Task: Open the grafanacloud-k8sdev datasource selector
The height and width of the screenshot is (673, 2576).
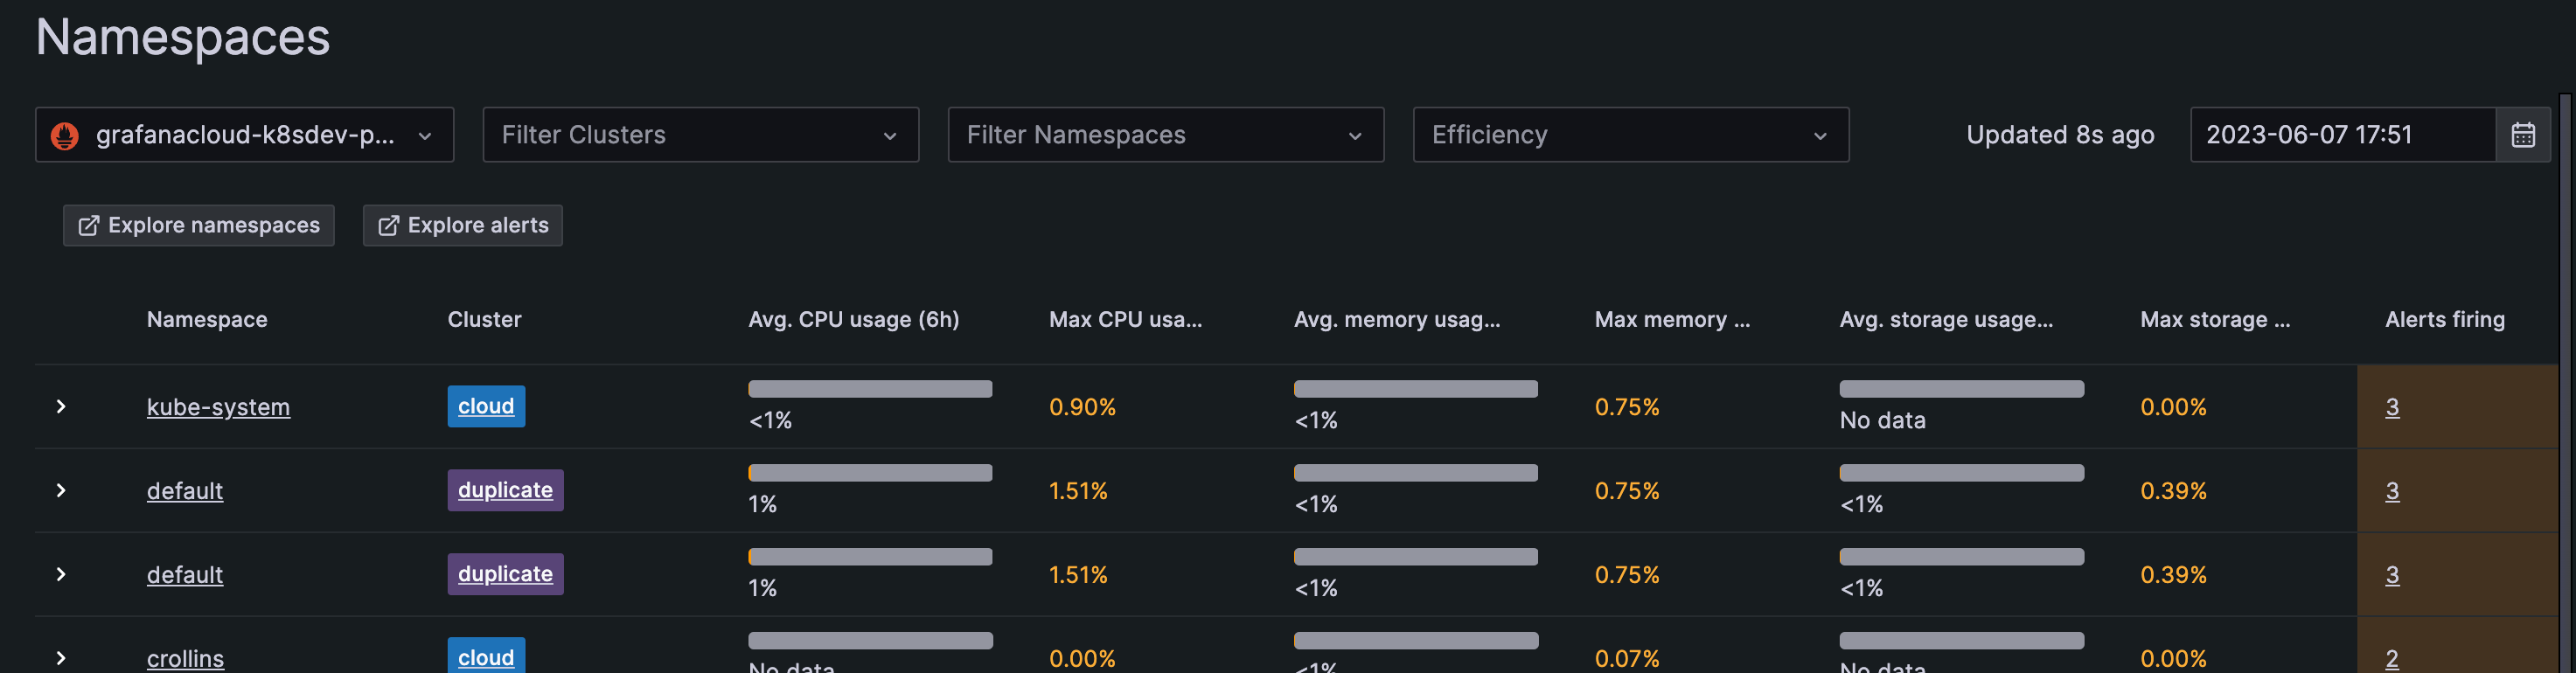Action: click(x=245, y=135)
